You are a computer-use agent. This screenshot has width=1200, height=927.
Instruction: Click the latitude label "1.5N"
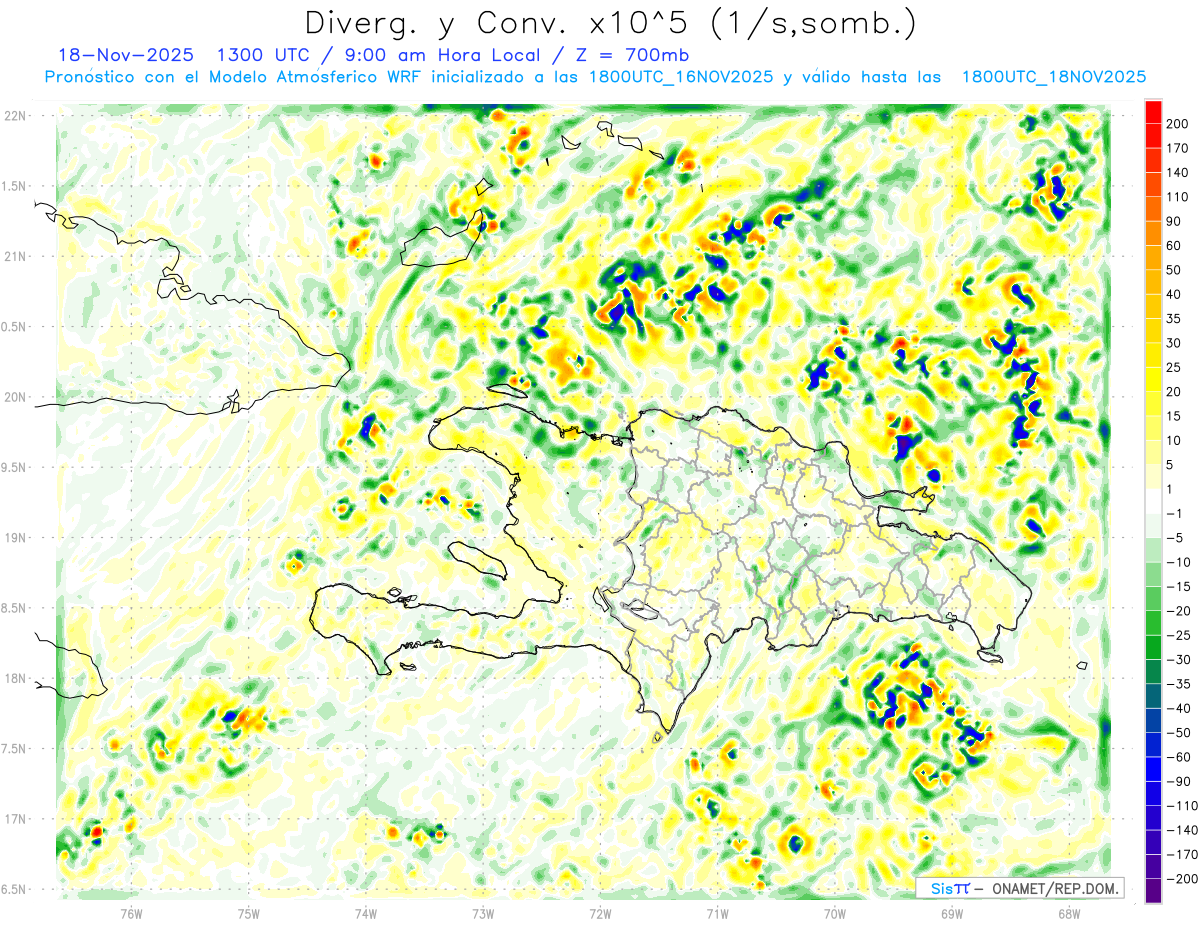pos(13,186)
